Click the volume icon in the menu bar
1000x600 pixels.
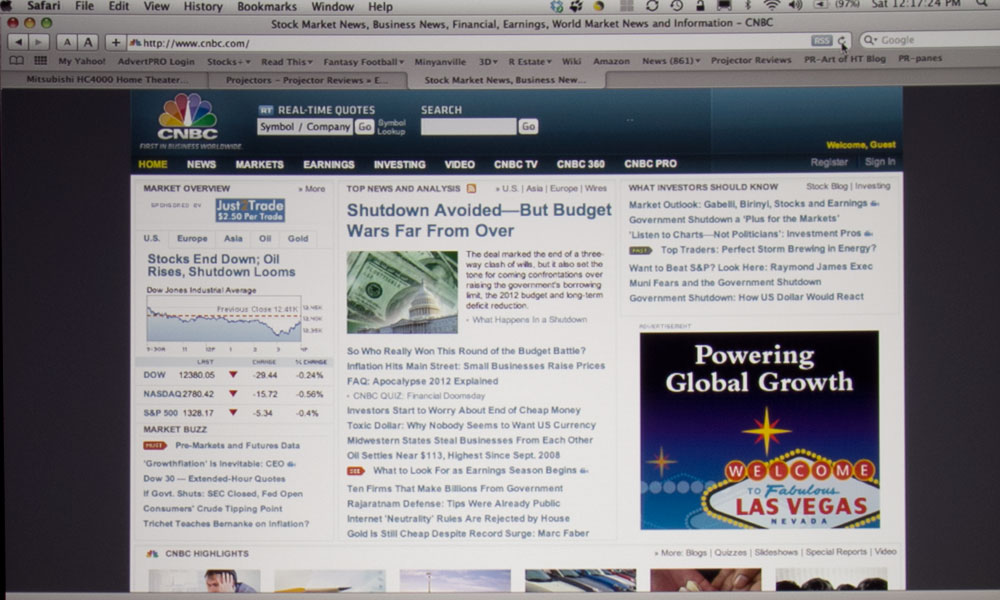click(x=795, y=6)
